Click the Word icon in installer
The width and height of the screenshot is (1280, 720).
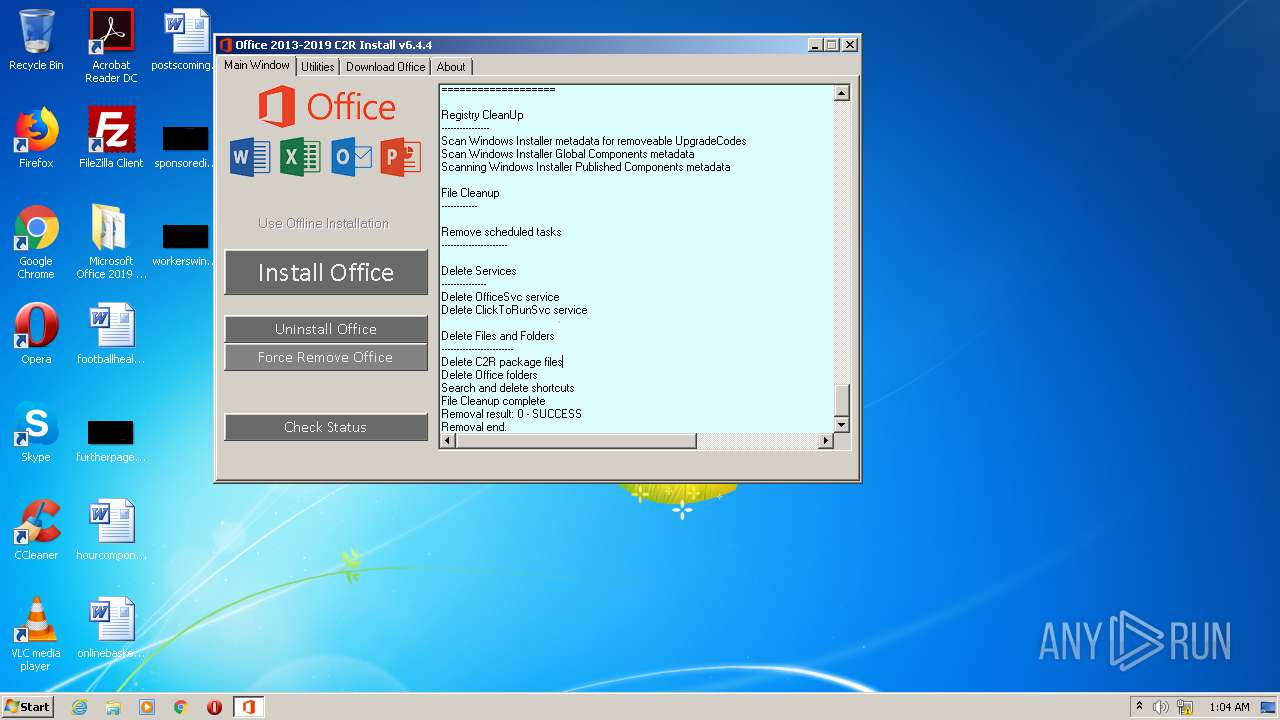(x=250, y=157)
